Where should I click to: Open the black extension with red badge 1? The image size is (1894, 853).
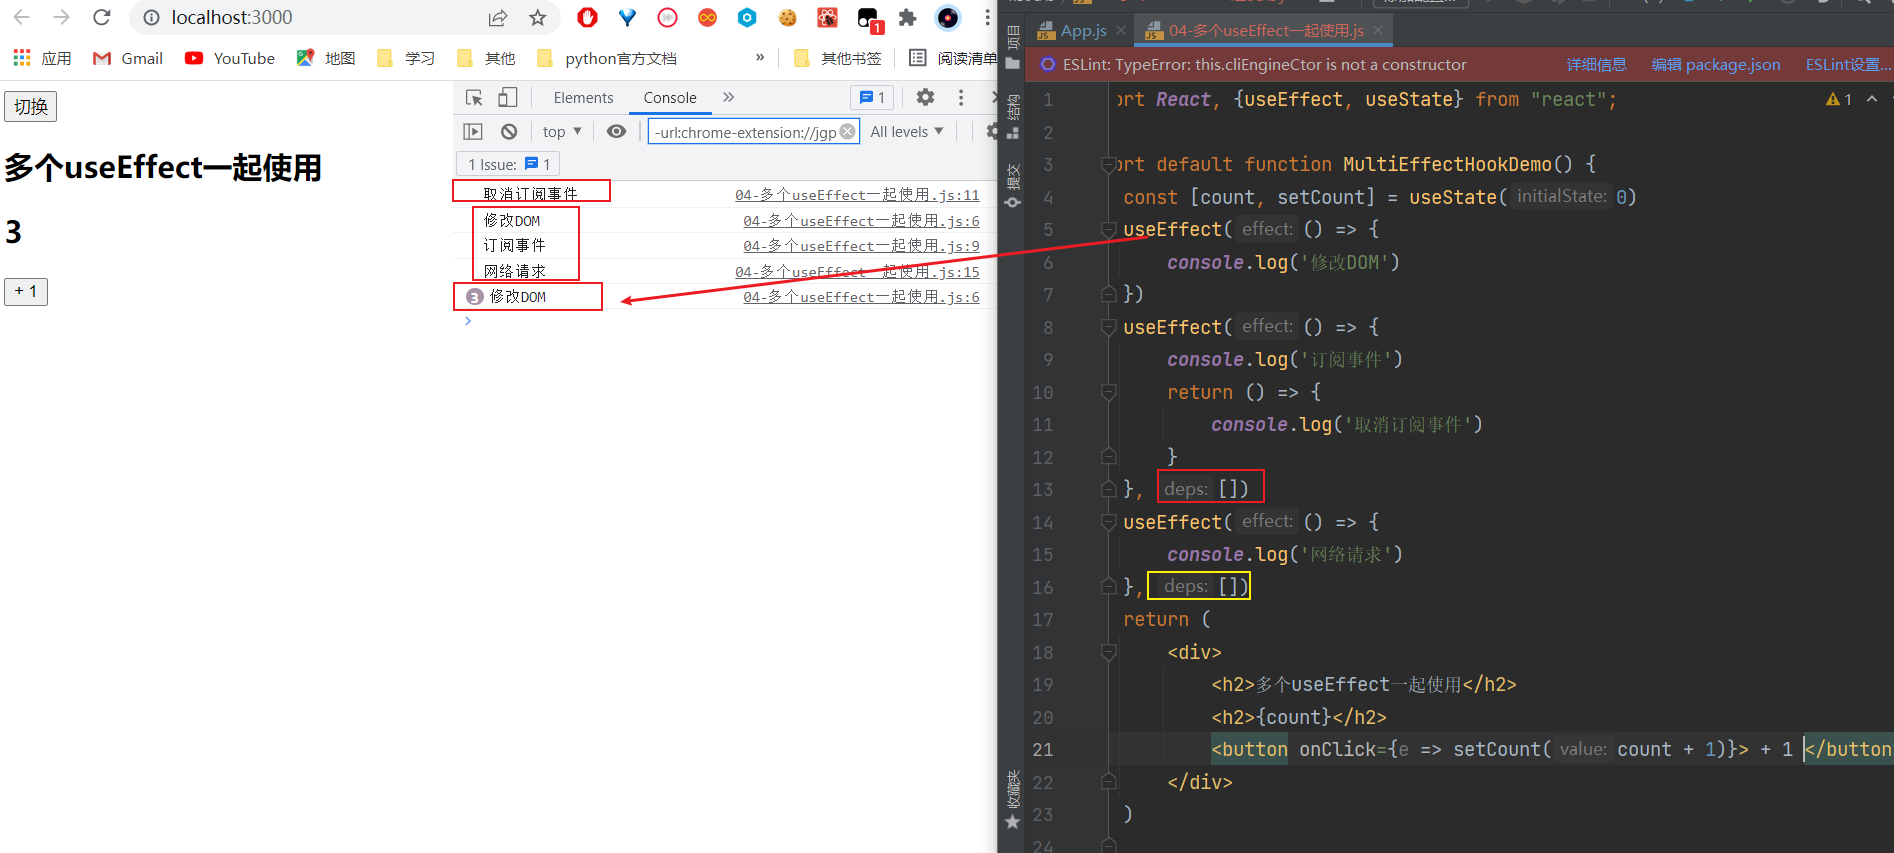click(x=868, y=18)
